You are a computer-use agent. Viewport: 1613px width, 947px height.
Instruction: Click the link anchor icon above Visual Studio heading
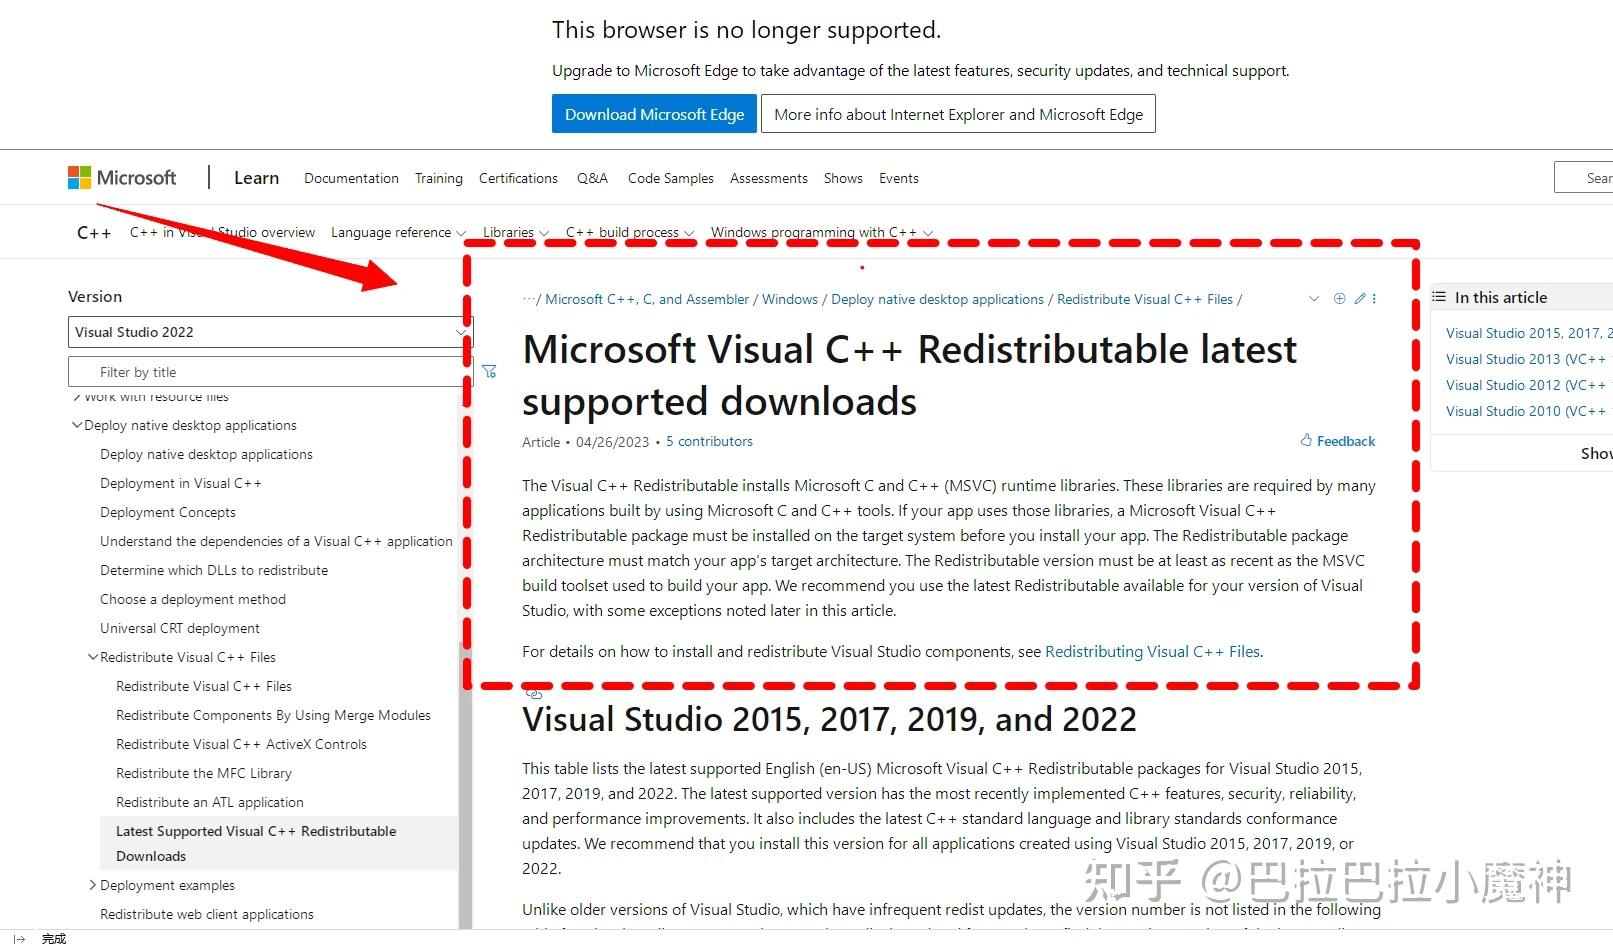point(534,692)
